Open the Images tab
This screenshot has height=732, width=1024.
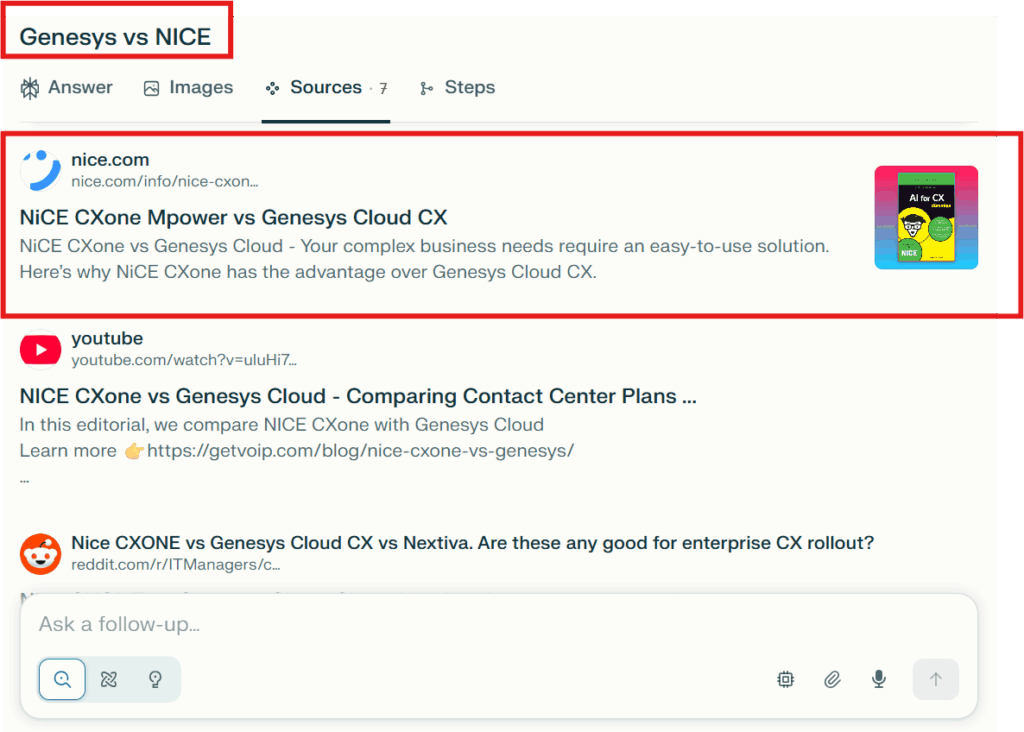tap(188, 88)
